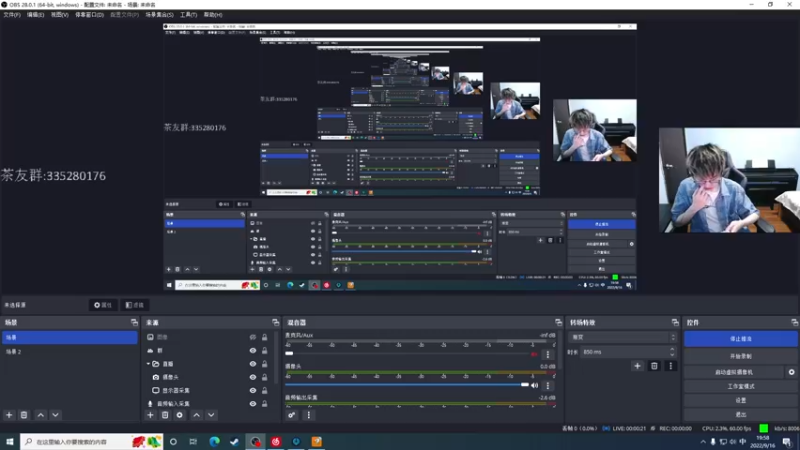Image resolution: width=800 pixels, height=450 pixels.
Task: Toggle lock on display capture source
Action: coord(264,390)
